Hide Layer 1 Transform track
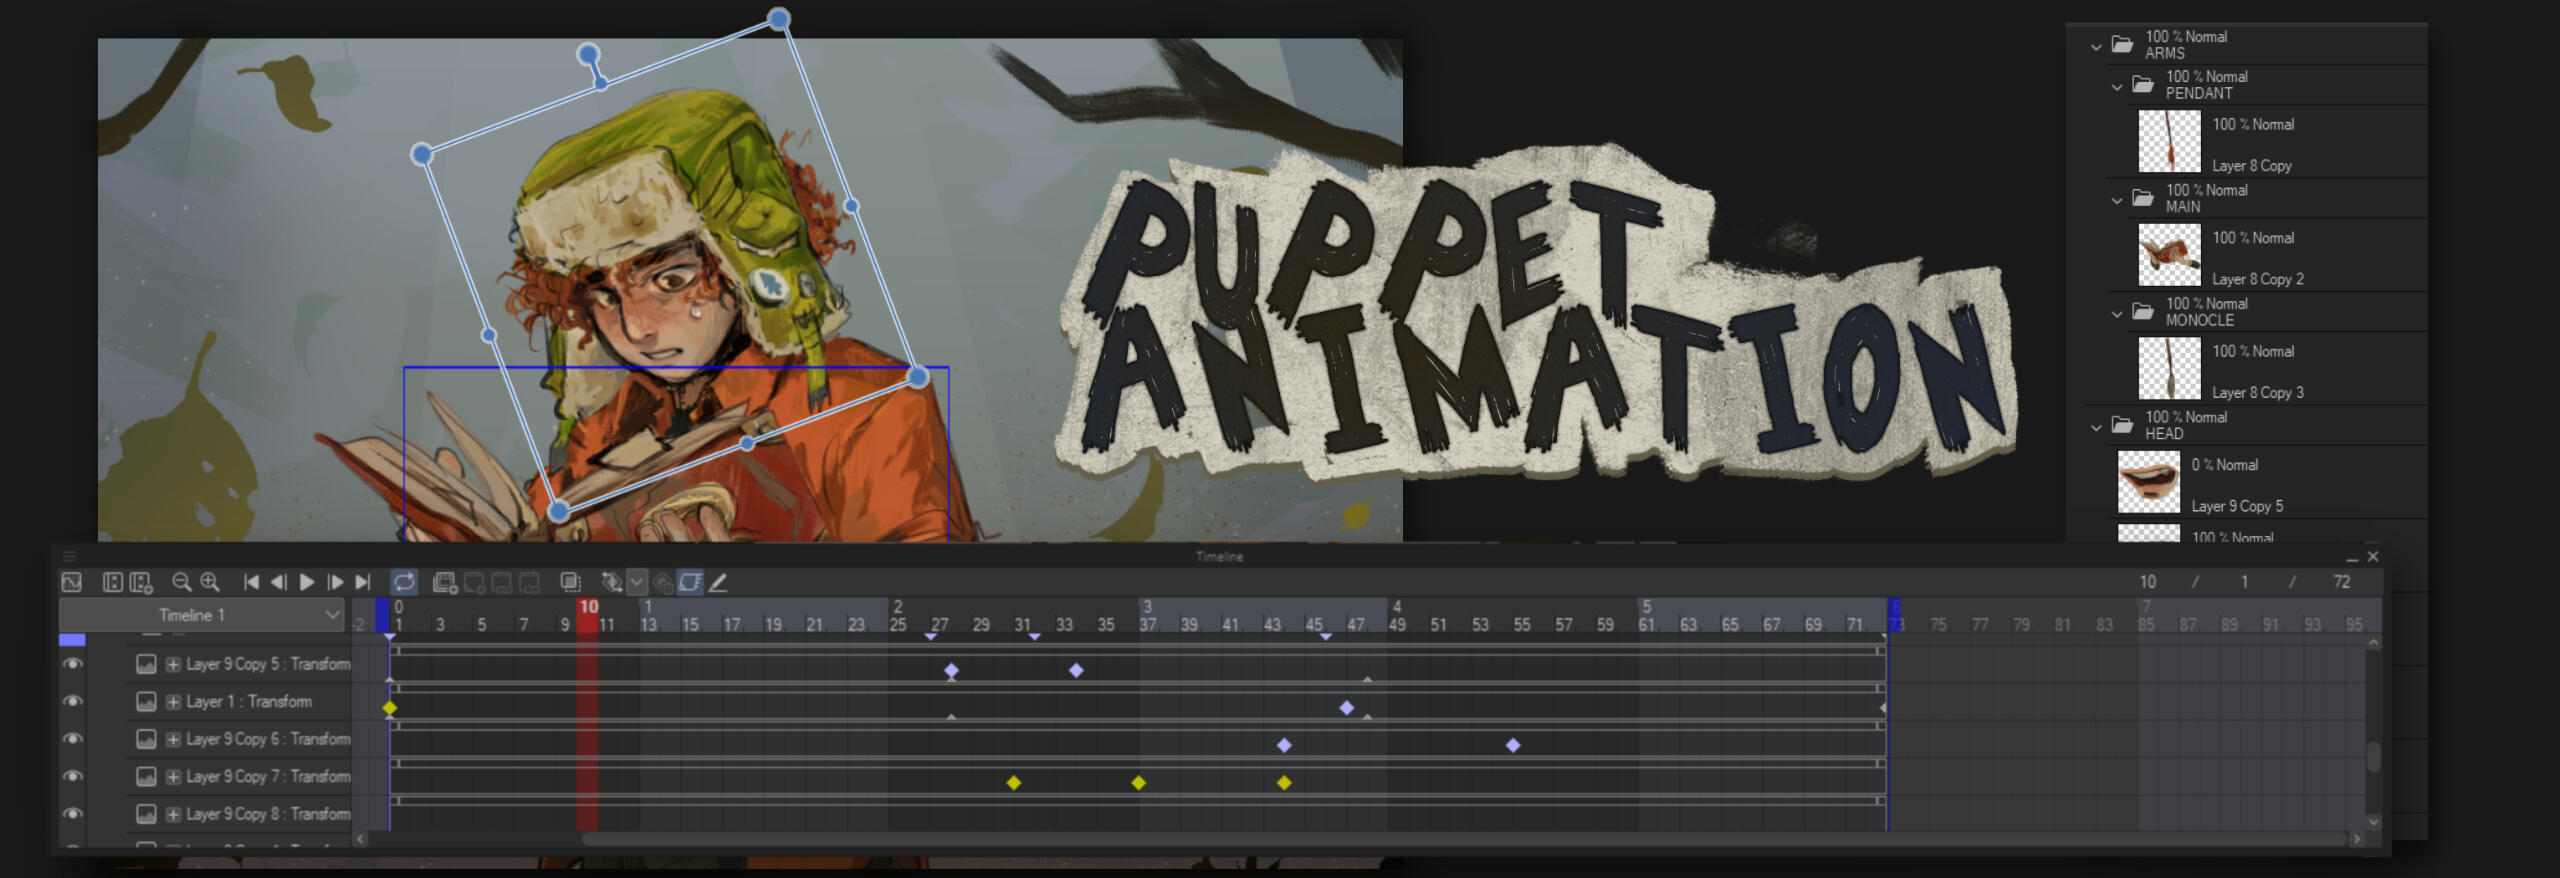The height and width of the screenshot is (878, 2560). [x=72, y=701]
